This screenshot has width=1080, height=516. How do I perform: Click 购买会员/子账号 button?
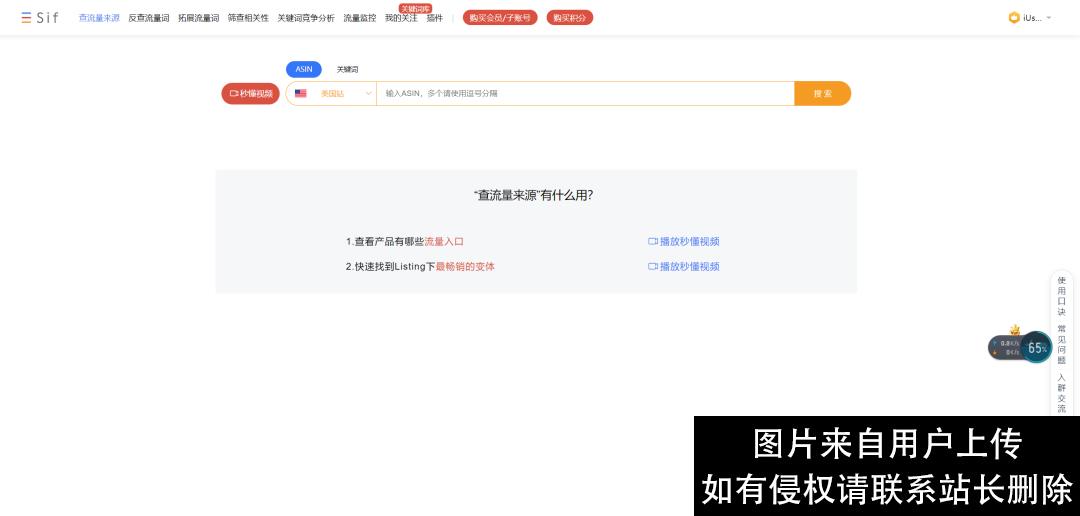tap(500, 18)
